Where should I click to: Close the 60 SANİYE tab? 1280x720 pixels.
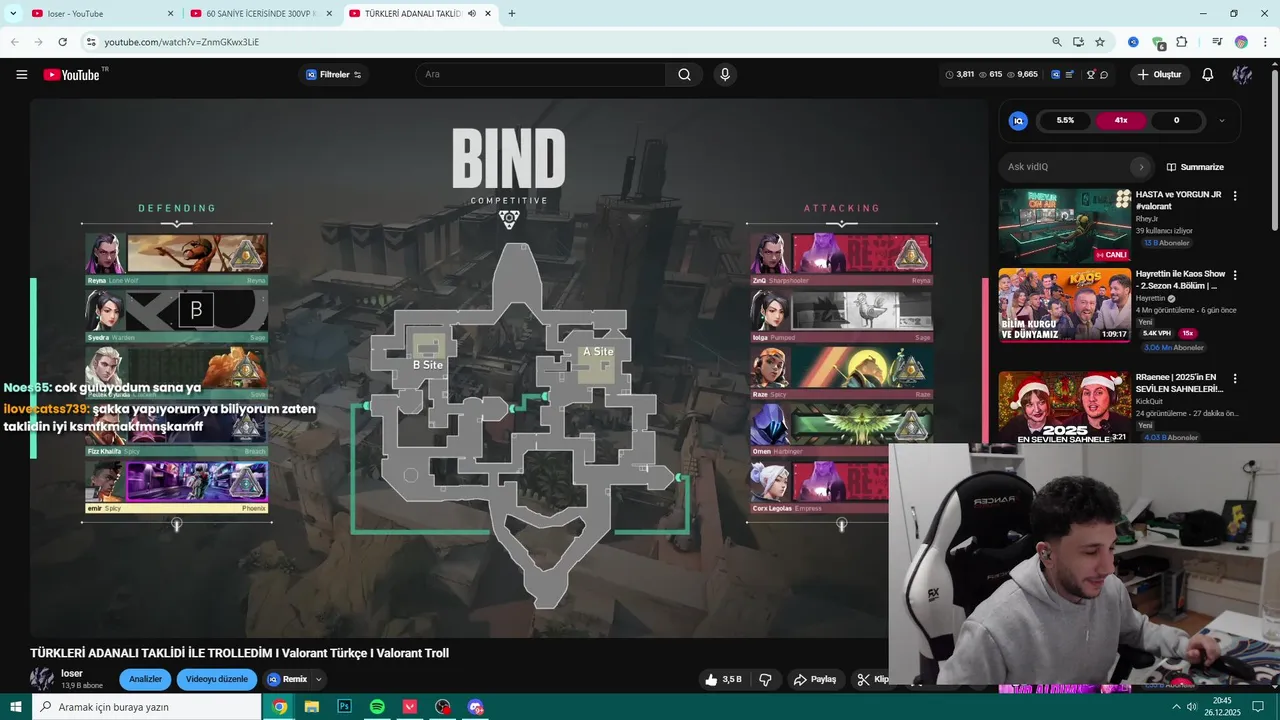[329, 14]
